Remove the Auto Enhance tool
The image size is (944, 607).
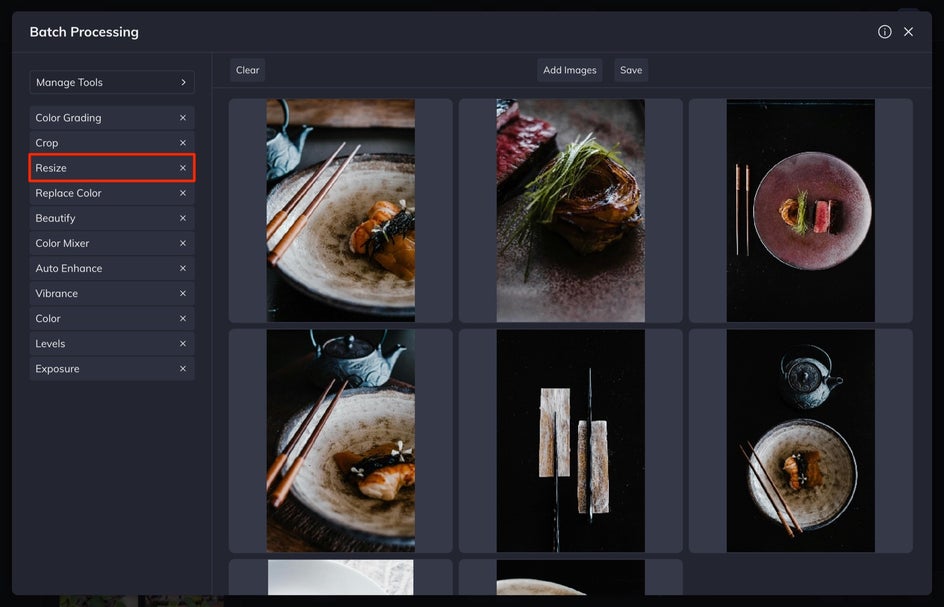tap(183, 269)
